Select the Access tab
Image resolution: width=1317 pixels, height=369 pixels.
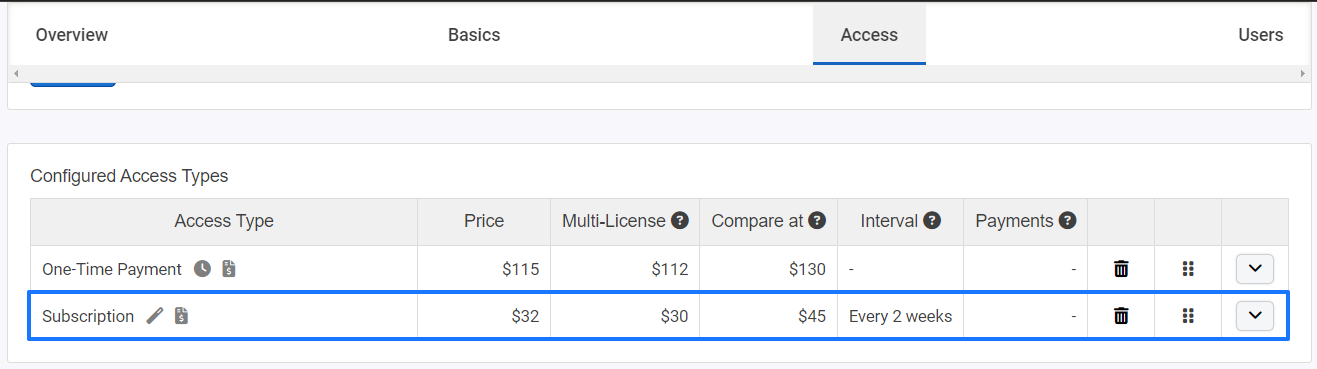(x=869, y=35)
